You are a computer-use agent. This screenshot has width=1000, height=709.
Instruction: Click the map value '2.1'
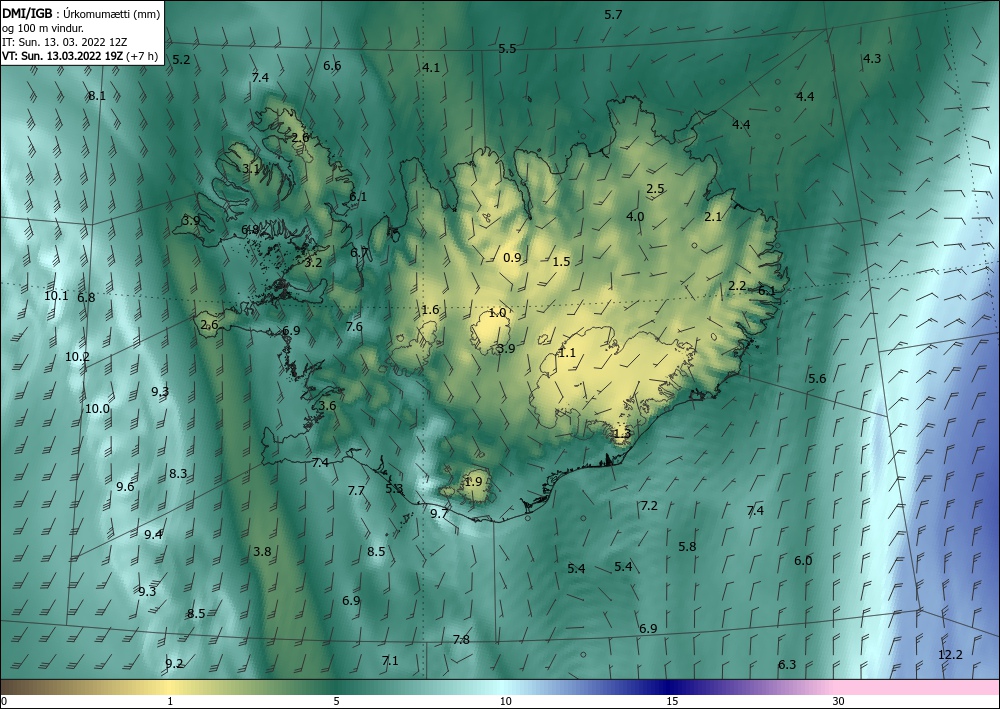click(x=713, y=217)
